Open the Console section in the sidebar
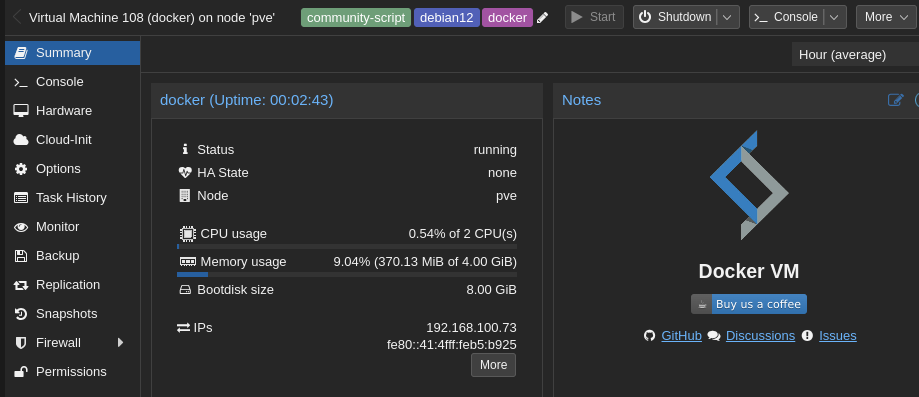This screenshot has height=397, width=919. coord(73,82)
